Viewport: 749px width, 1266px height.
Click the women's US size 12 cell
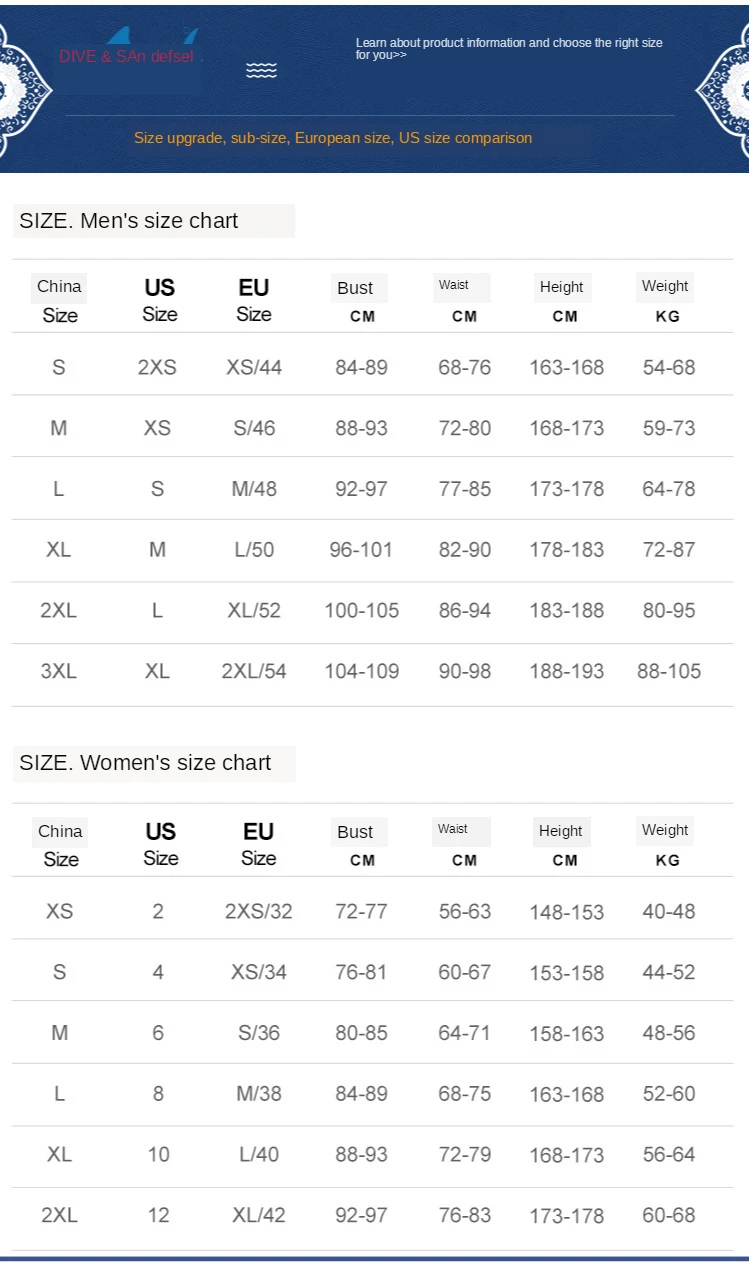158,1216
